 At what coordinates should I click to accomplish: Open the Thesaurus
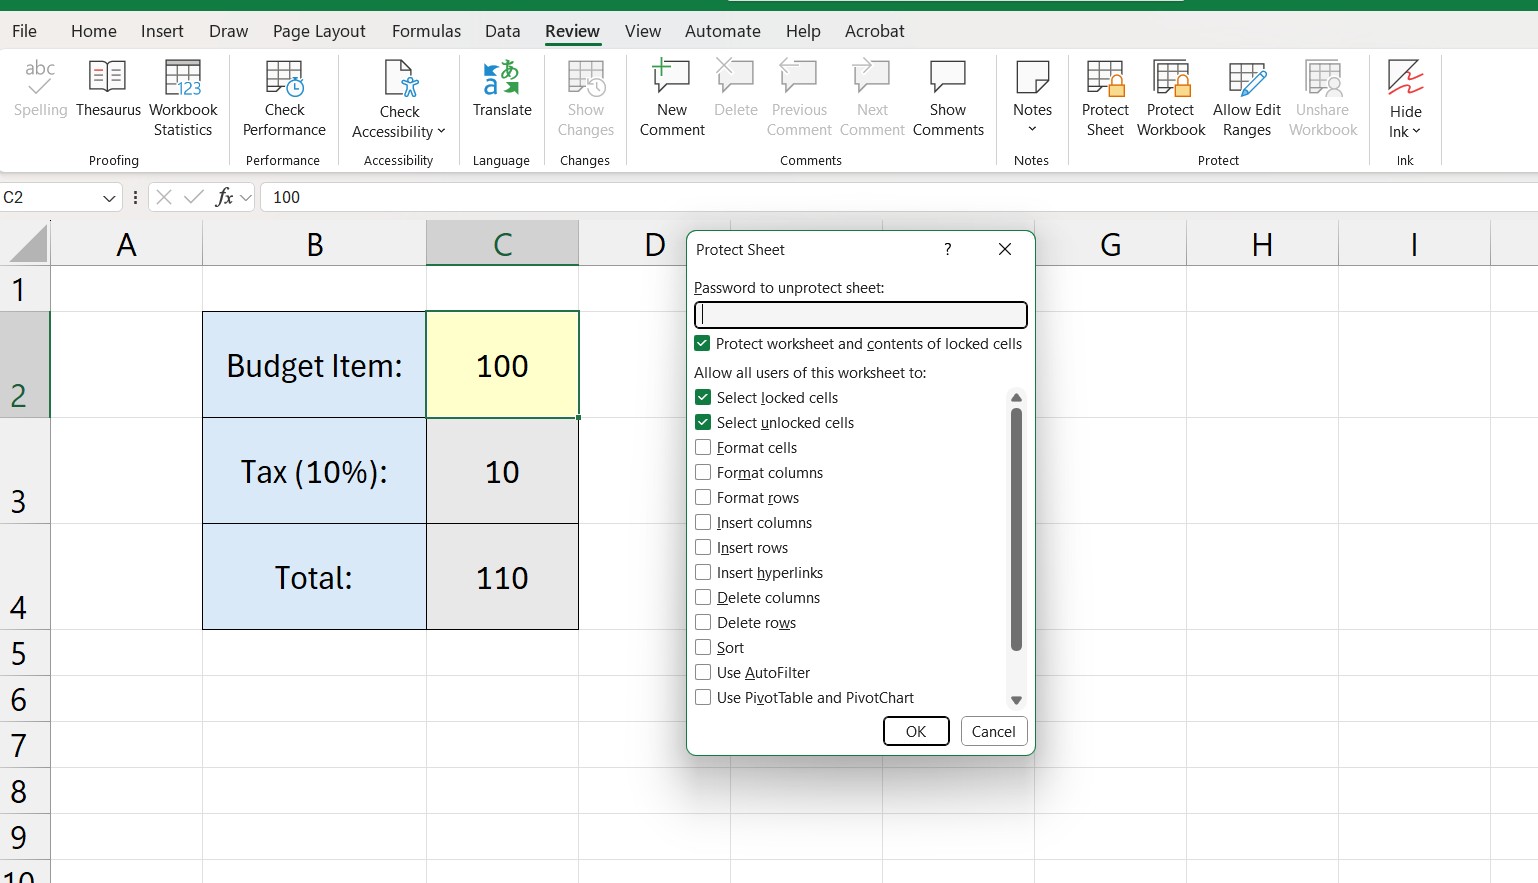(x=107, y=95)
